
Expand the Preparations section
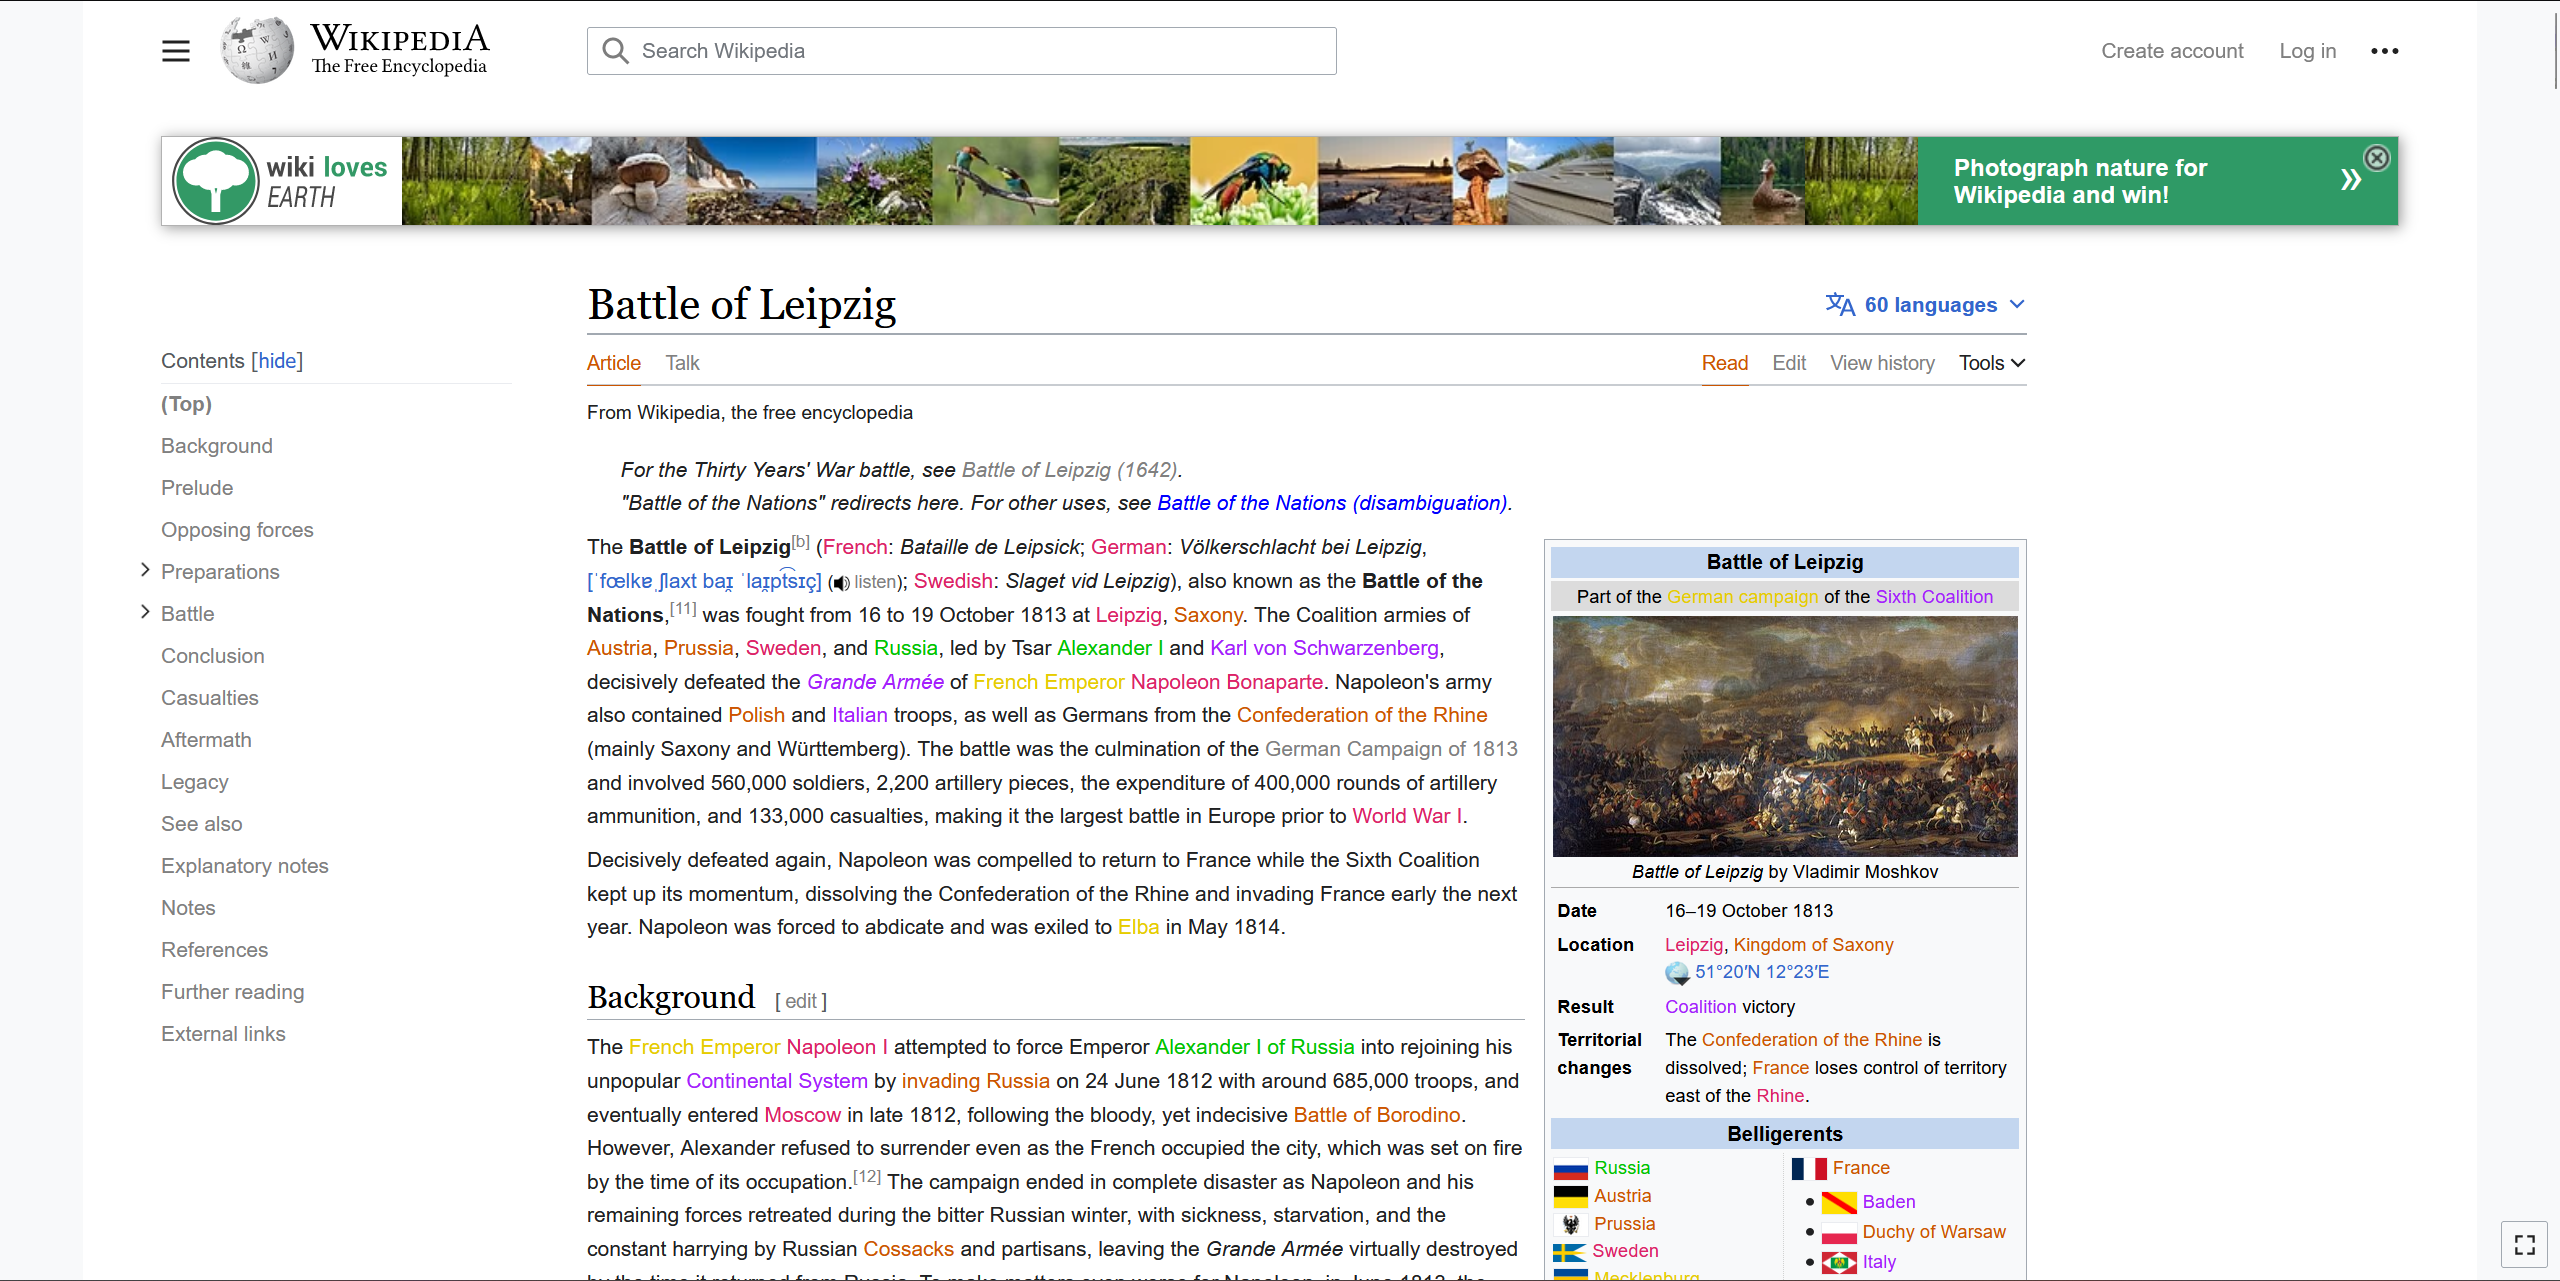tap(144, 570)
